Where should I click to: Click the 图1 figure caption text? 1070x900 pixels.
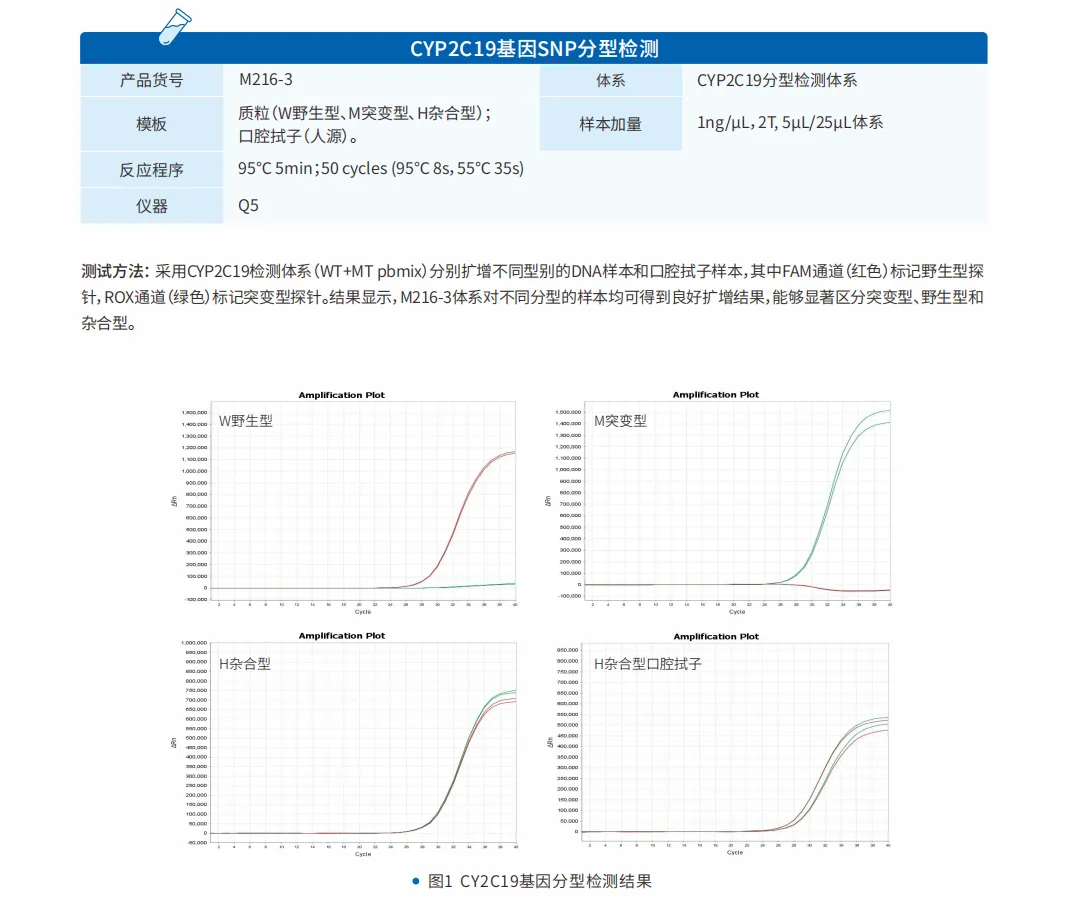[540, 881]
